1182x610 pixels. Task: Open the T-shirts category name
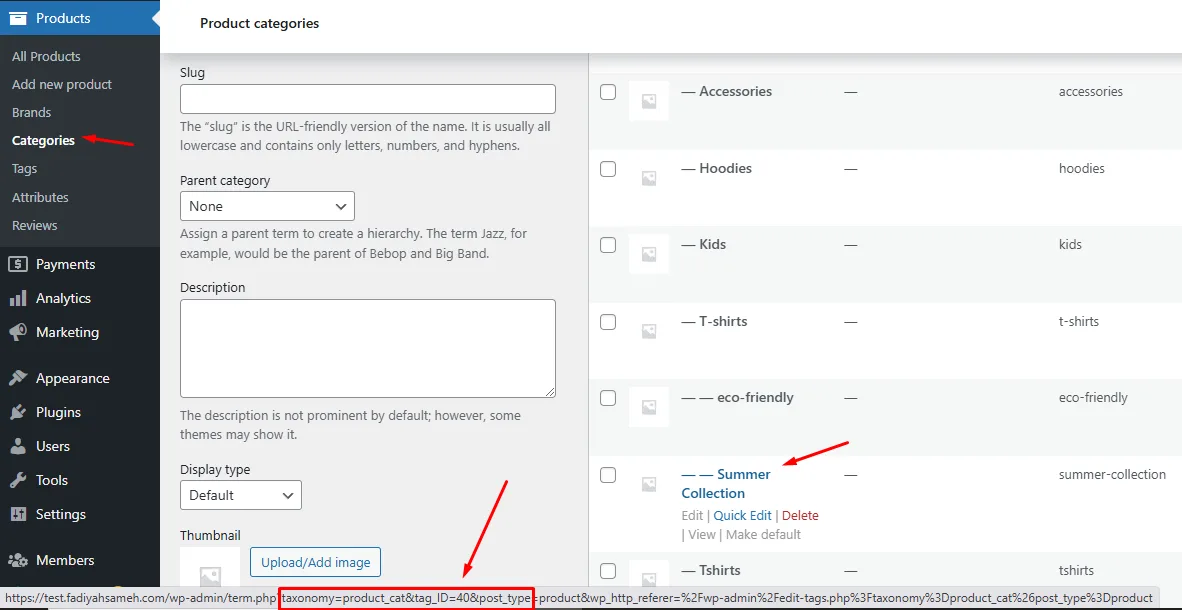click(x=714, y=322)
